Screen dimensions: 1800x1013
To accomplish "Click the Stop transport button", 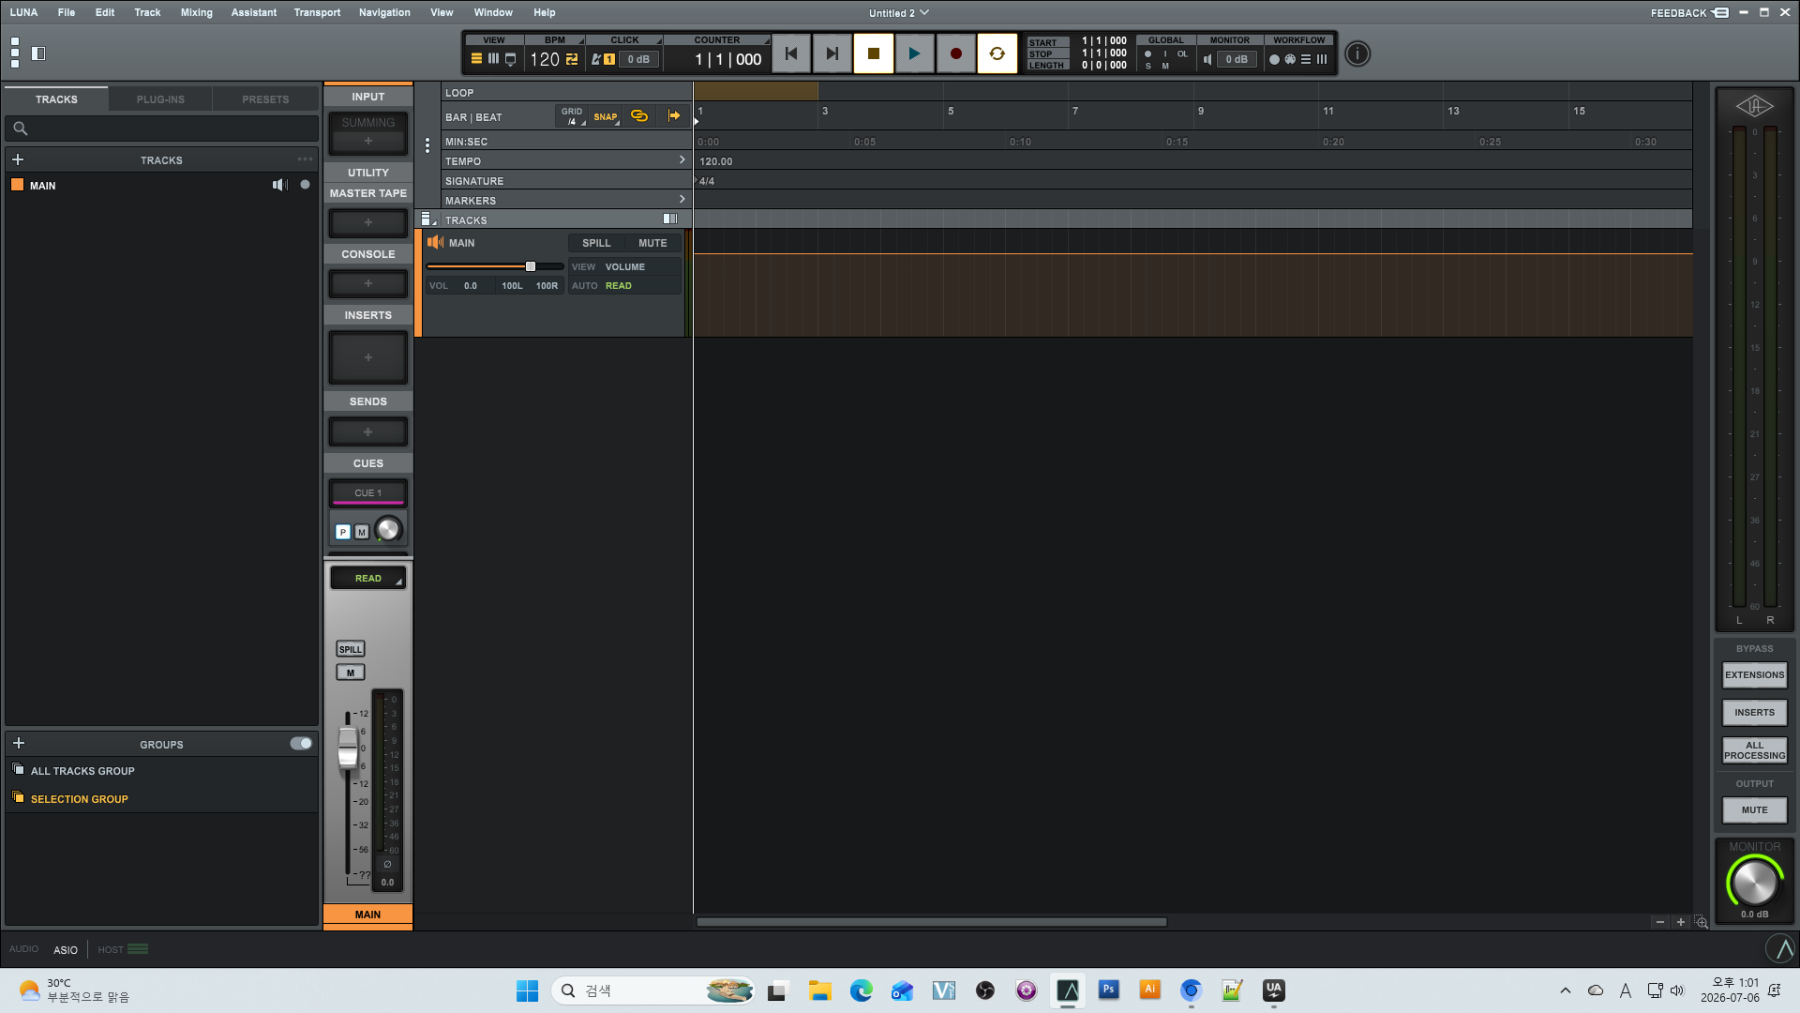I will [x=873, y=54].
